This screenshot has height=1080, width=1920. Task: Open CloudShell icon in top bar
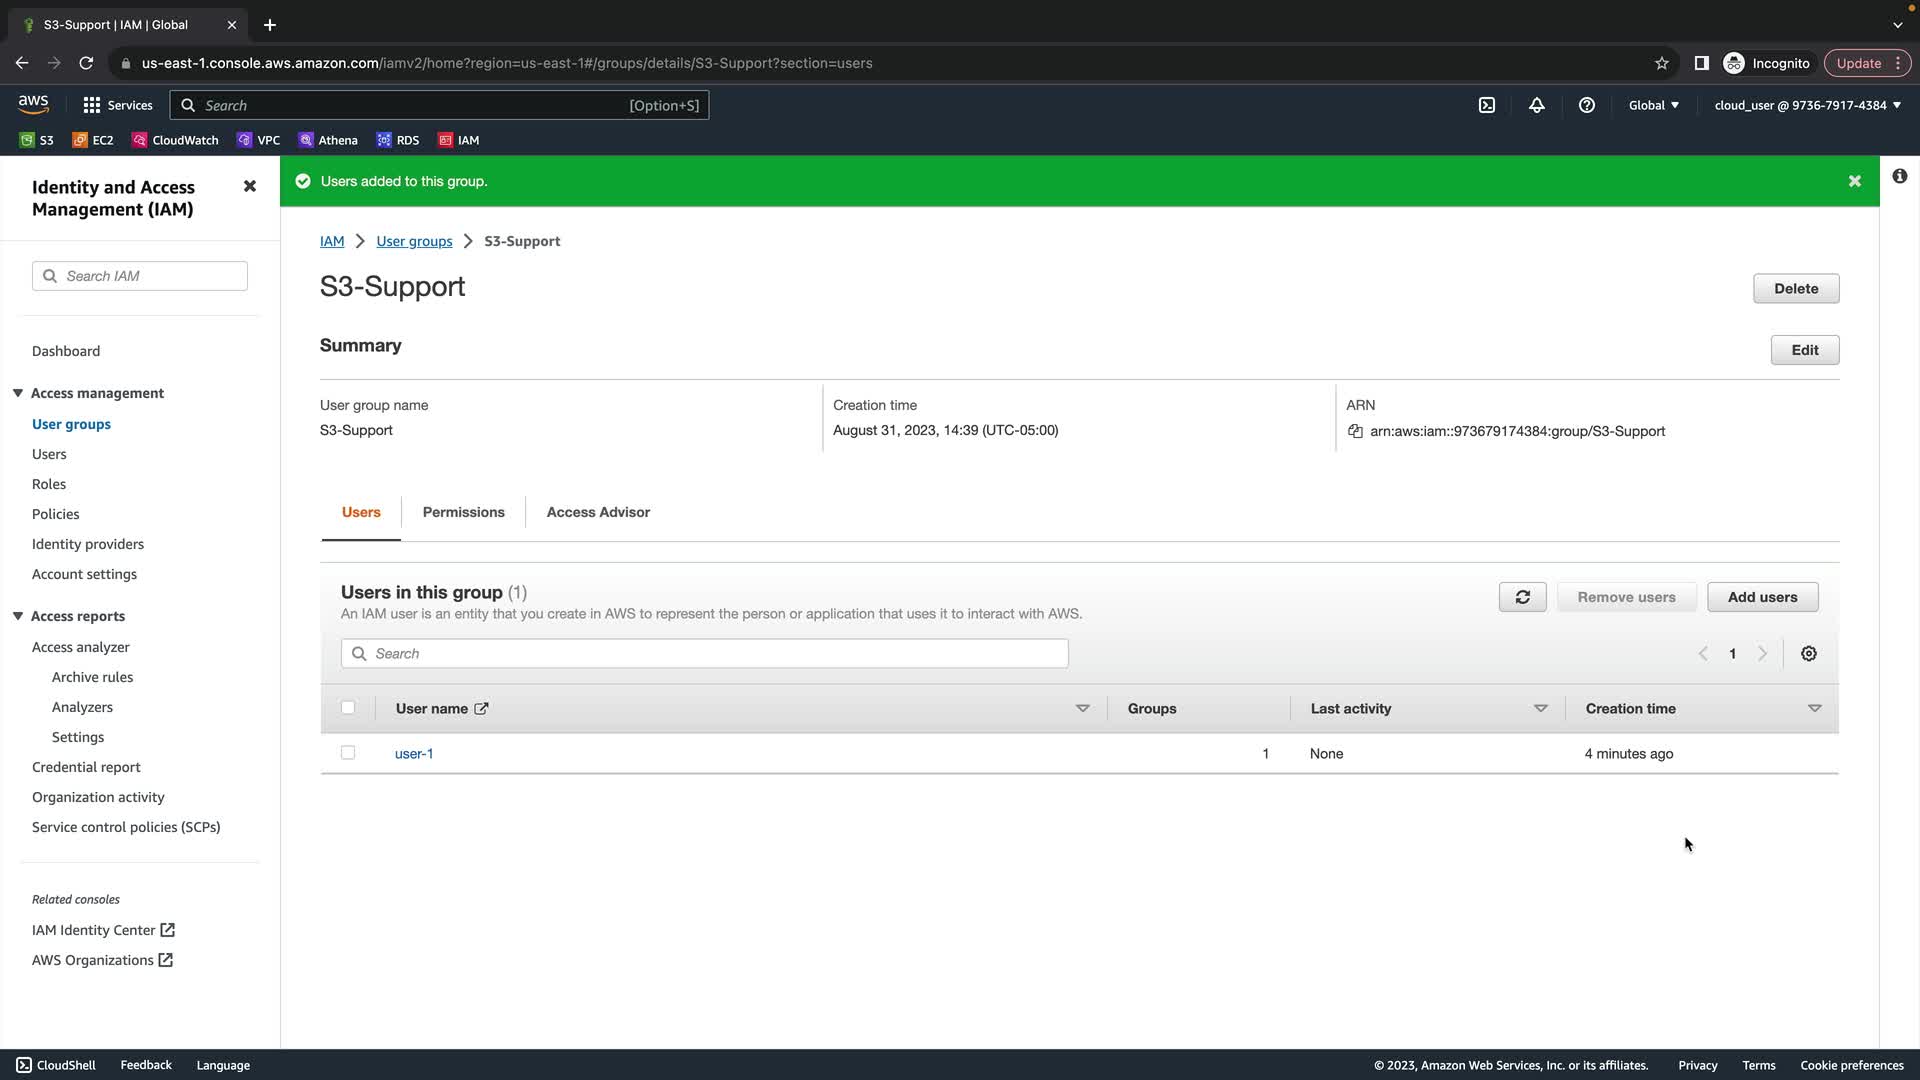click(1486, 105)
